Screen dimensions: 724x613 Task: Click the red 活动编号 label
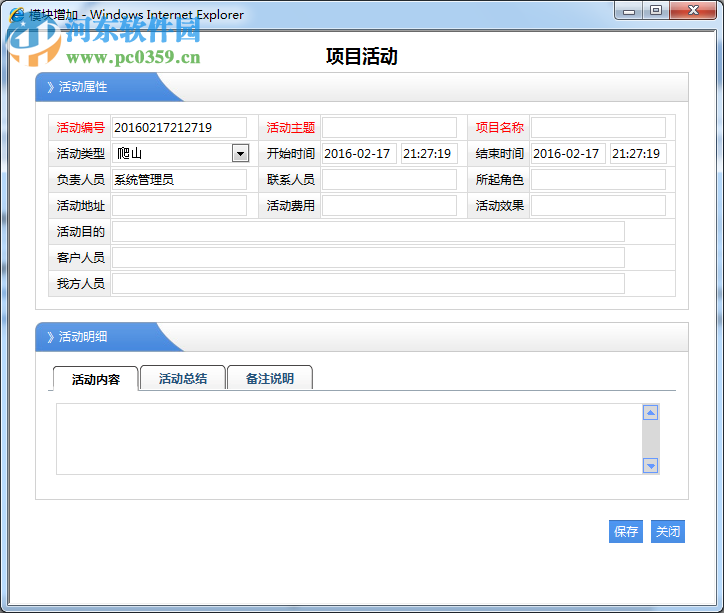click(80, 127)
